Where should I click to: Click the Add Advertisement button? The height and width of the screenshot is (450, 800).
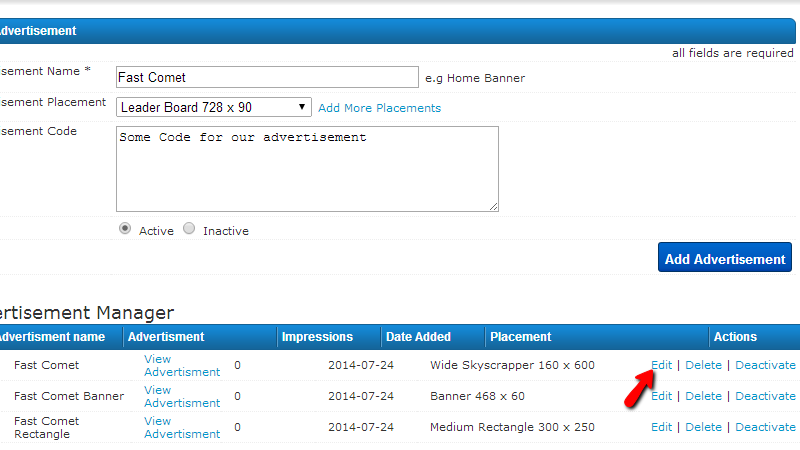point(724,257)
